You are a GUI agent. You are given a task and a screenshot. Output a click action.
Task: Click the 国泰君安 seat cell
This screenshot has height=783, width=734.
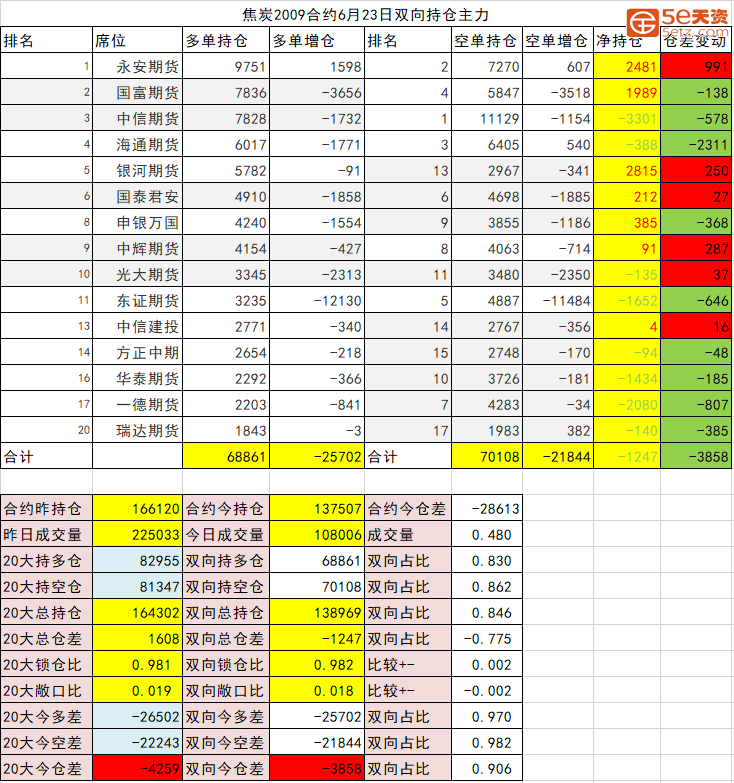pos(137,196)
